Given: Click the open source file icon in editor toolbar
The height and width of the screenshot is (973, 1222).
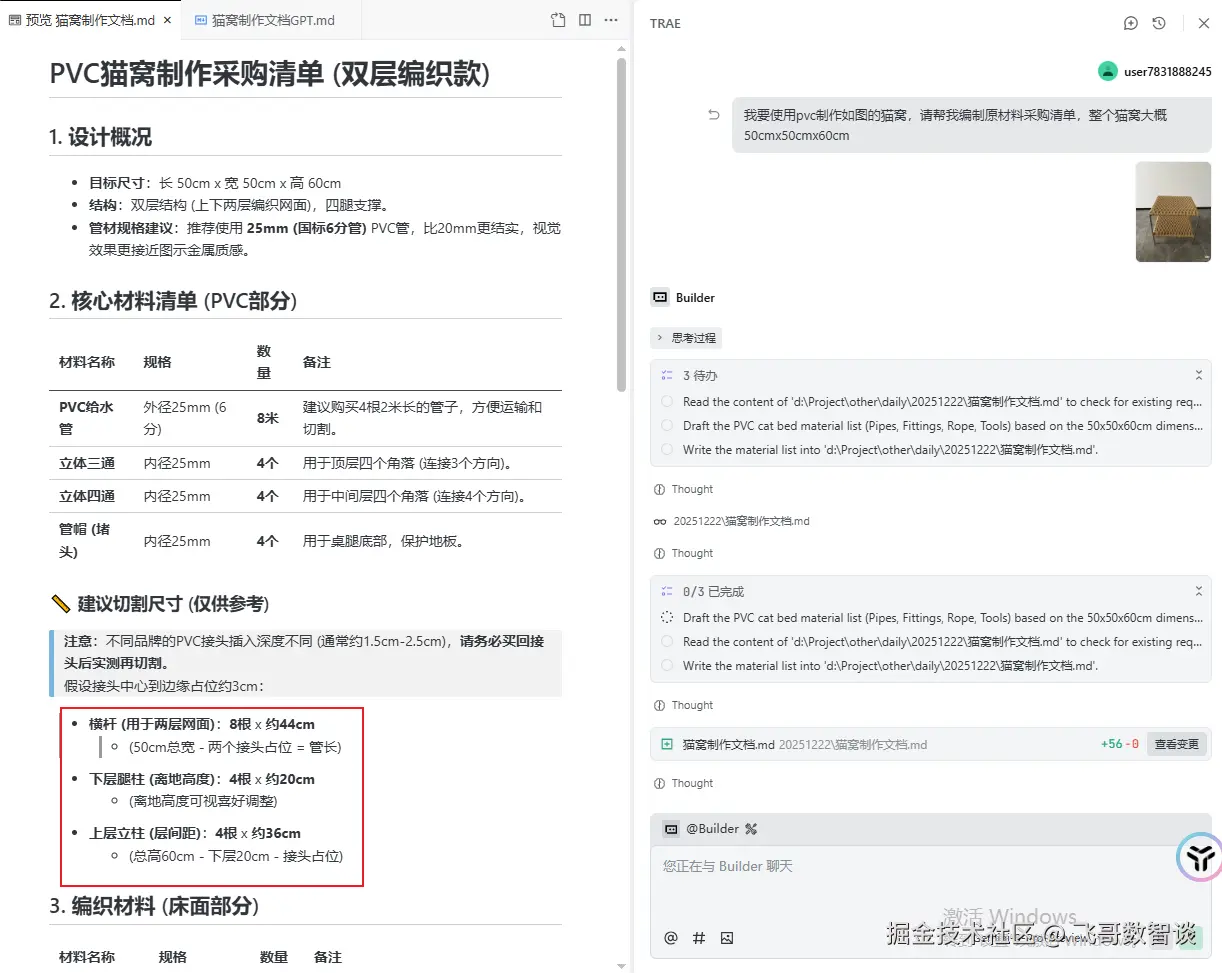Looking at the screenshot, I should (x=558, y=20).
